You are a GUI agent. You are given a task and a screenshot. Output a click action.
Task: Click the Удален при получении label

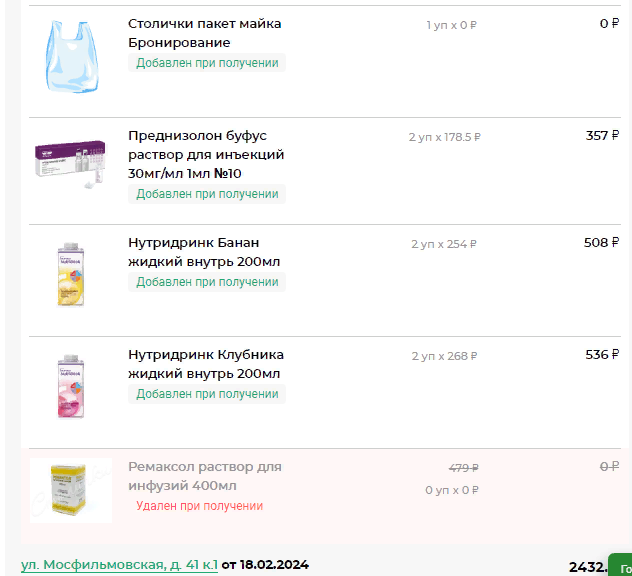click(200, 506)
